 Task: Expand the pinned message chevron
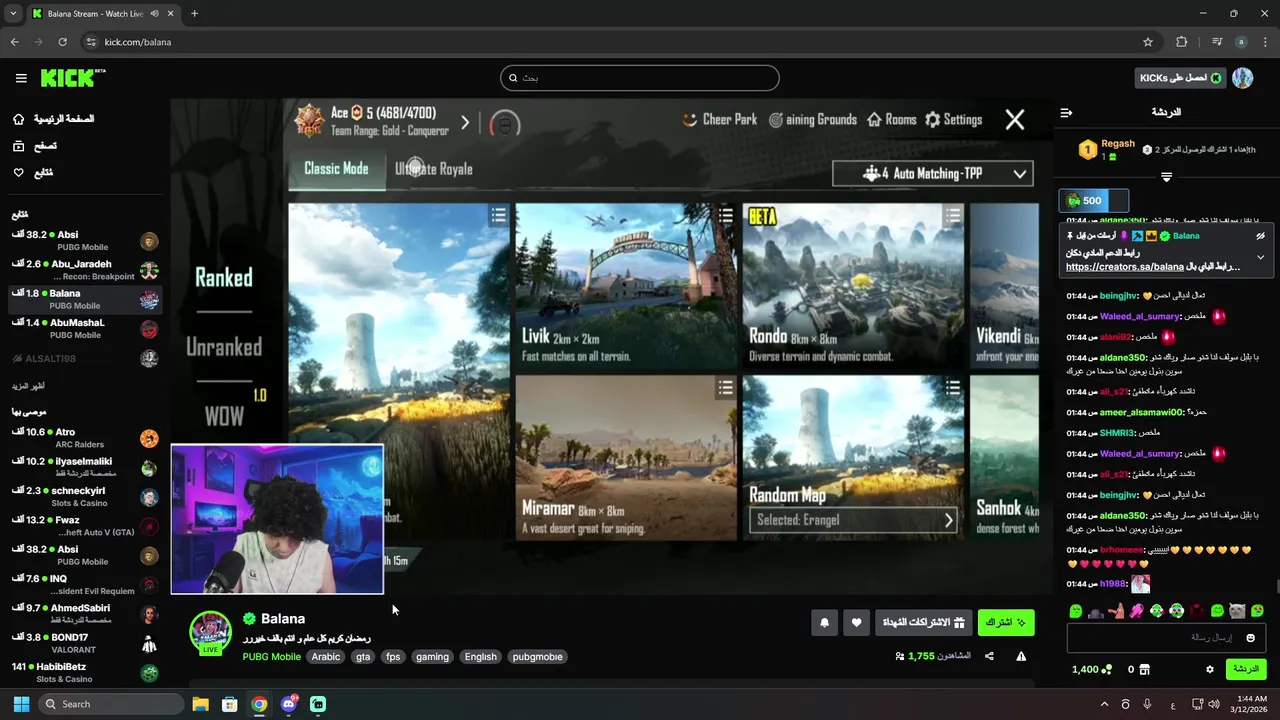pos(1260,257)
